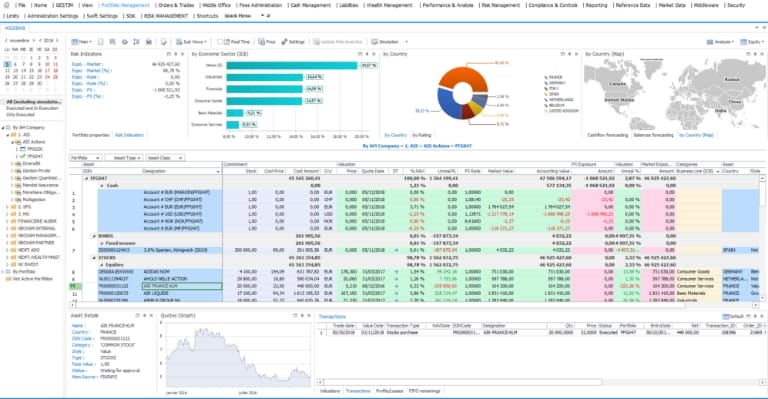Switch to the Profits/Losses tab
Image resolution: width=768 pixels, height=399 pixels.
(389, 391)
